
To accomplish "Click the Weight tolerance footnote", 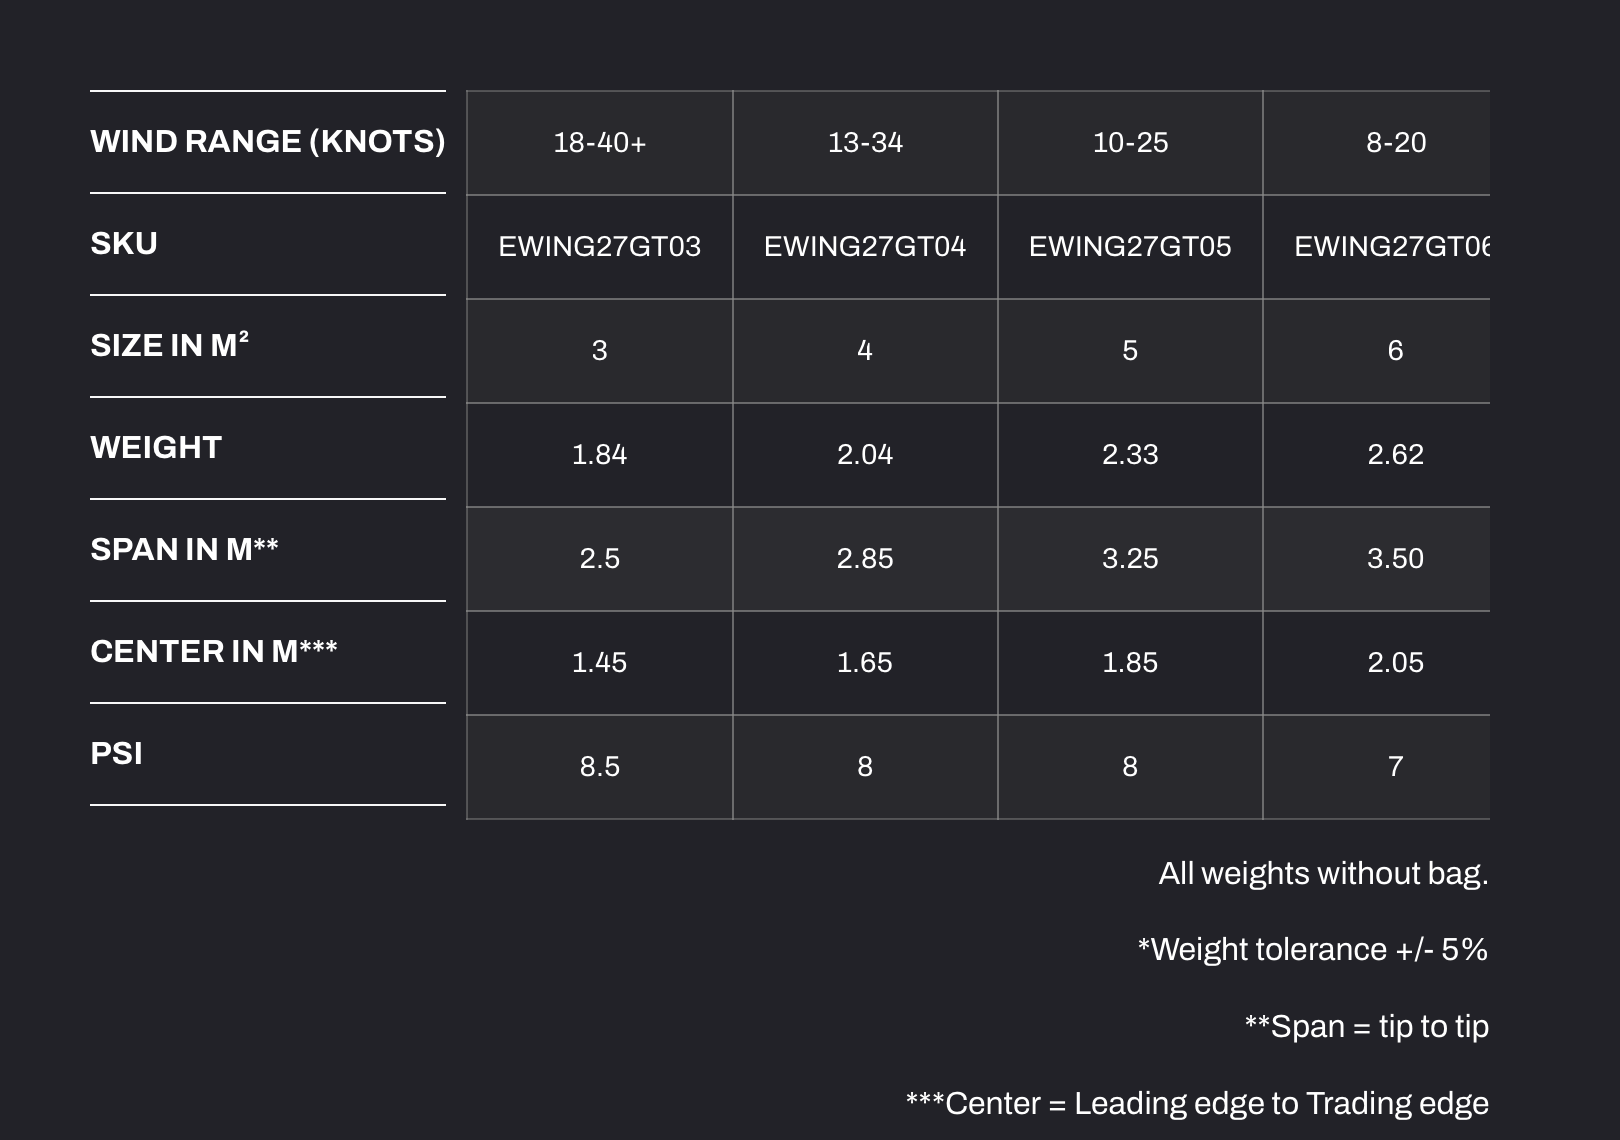I will pyautogui.click(x=1313, y=950).
